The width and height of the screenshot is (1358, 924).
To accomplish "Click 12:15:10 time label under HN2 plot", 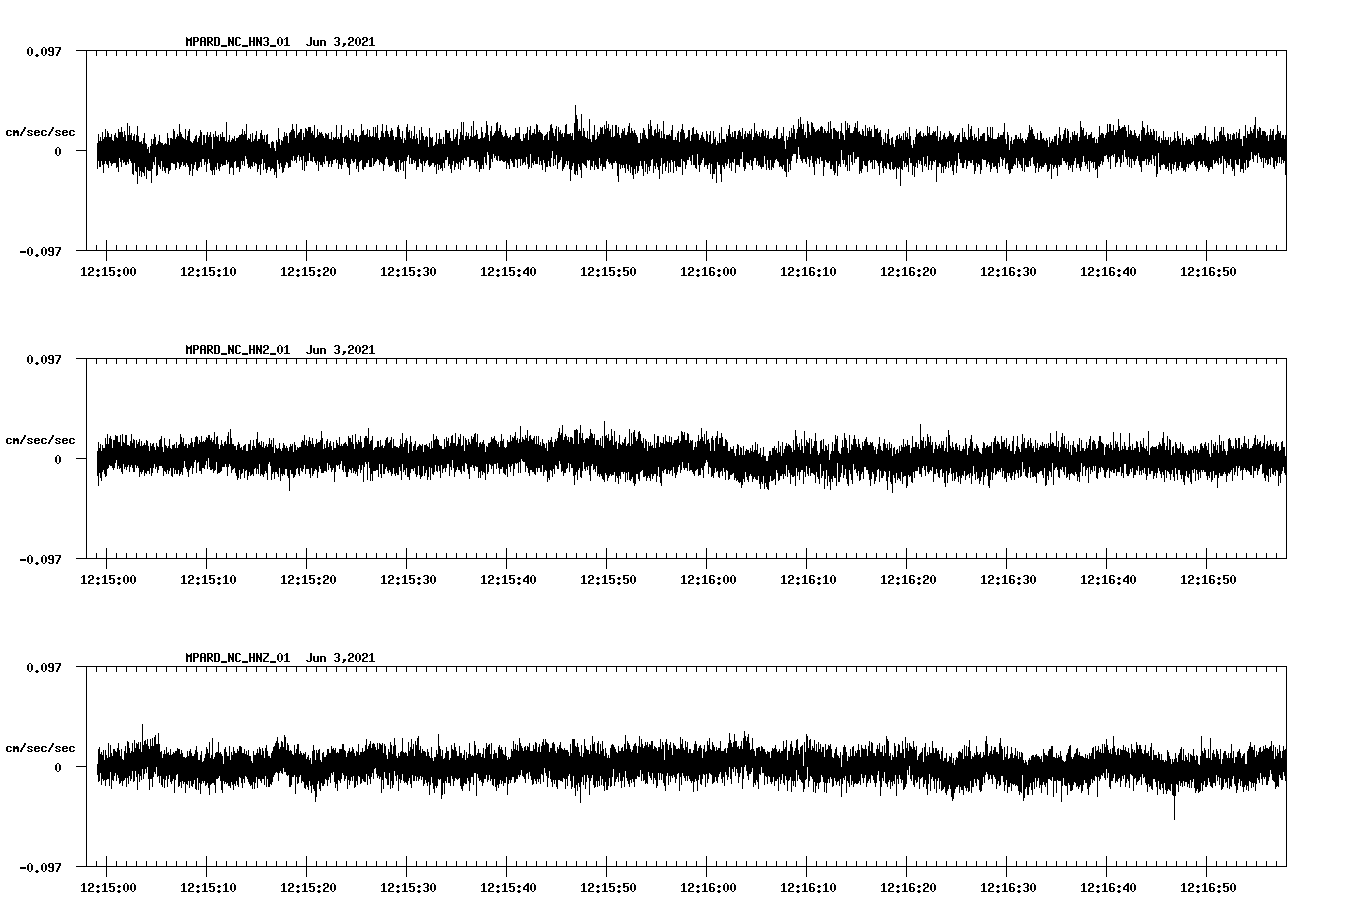I will (x=208, y=580).
